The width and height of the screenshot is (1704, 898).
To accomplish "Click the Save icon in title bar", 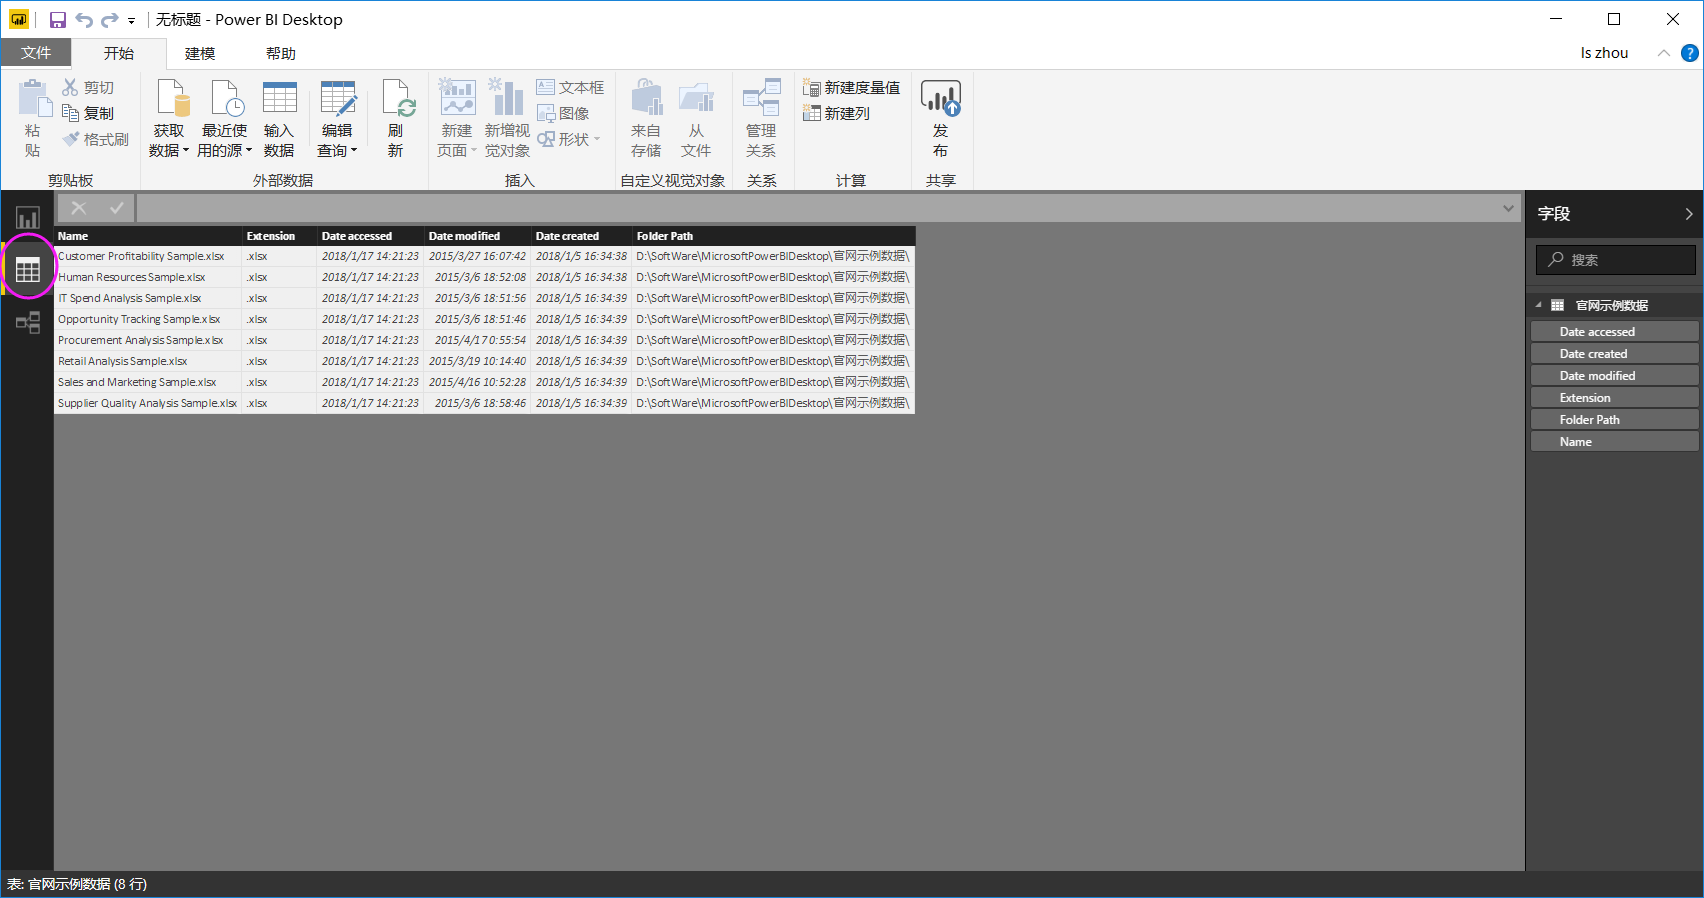I will coord(58,20).
